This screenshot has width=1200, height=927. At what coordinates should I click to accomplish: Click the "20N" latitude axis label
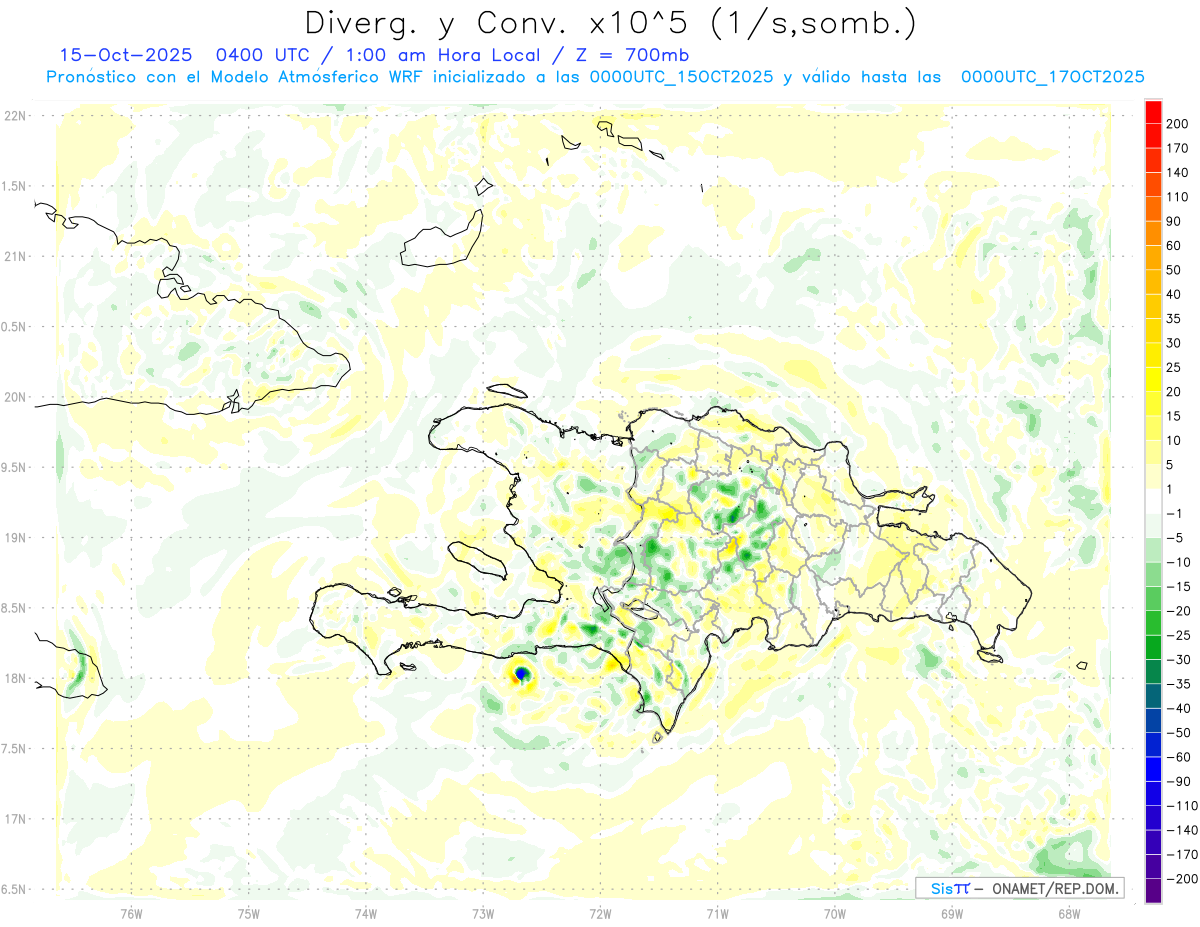pyautogui.click(x=15, y=397)
